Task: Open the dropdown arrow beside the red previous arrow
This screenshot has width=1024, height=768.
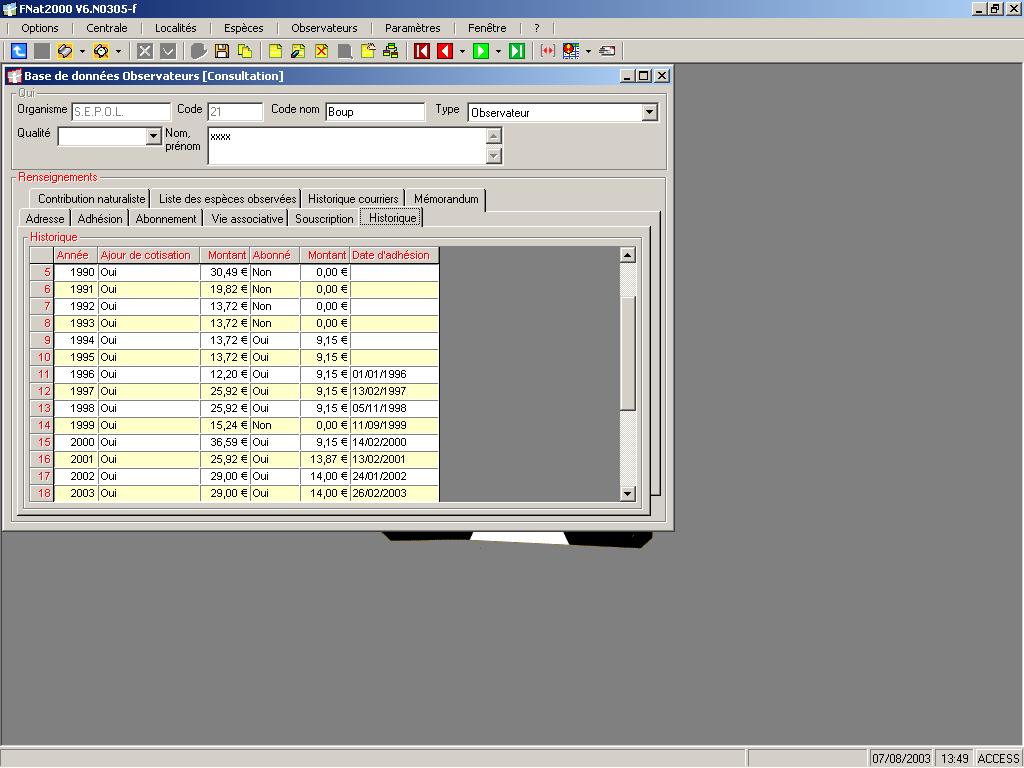Action: pyautogui.click(x=462, y=51)
